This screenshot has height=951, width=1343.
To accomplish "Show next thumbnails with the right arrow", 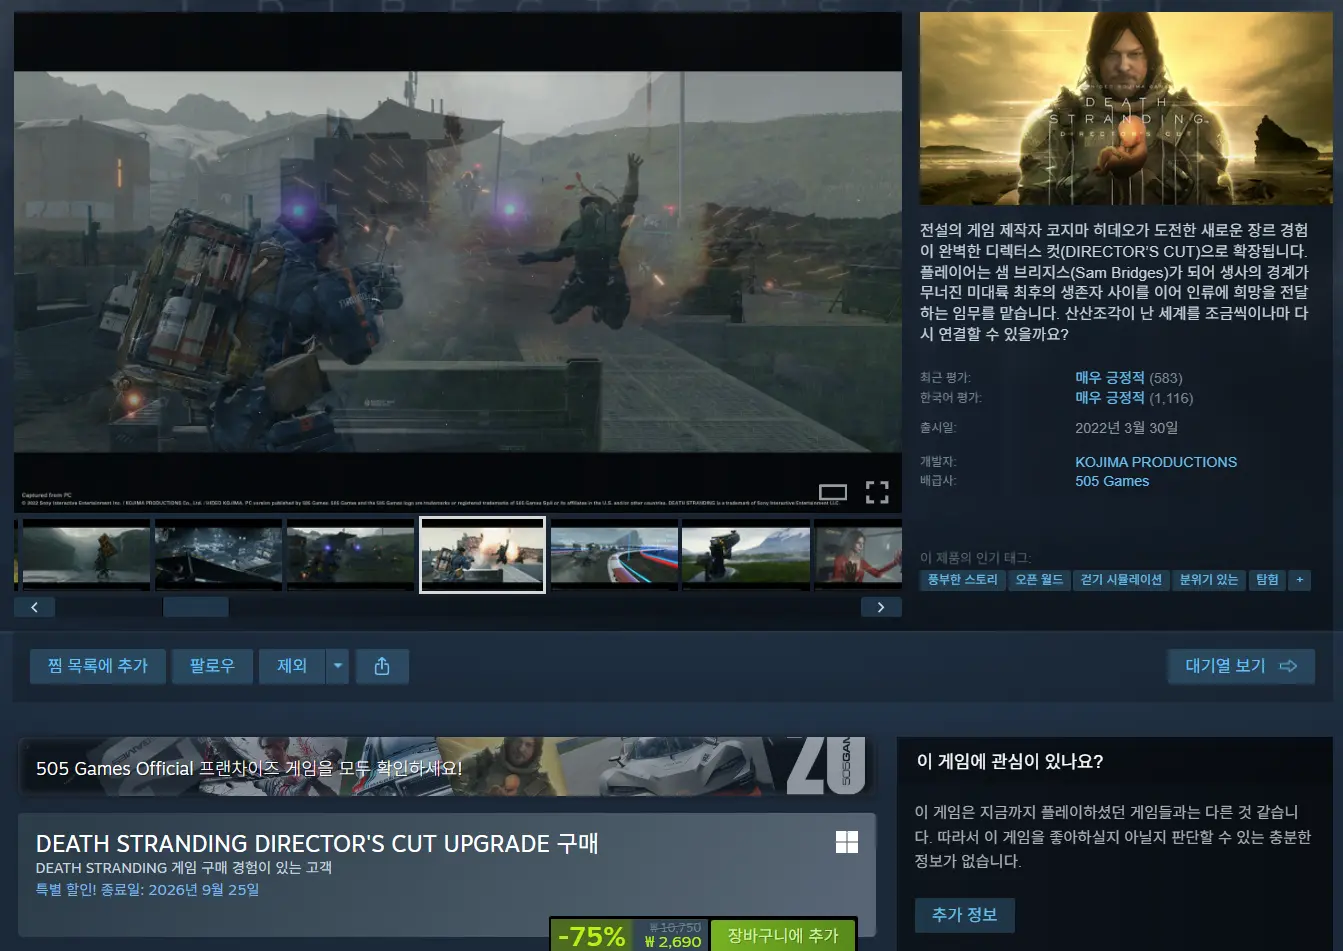I will (881, 607).
